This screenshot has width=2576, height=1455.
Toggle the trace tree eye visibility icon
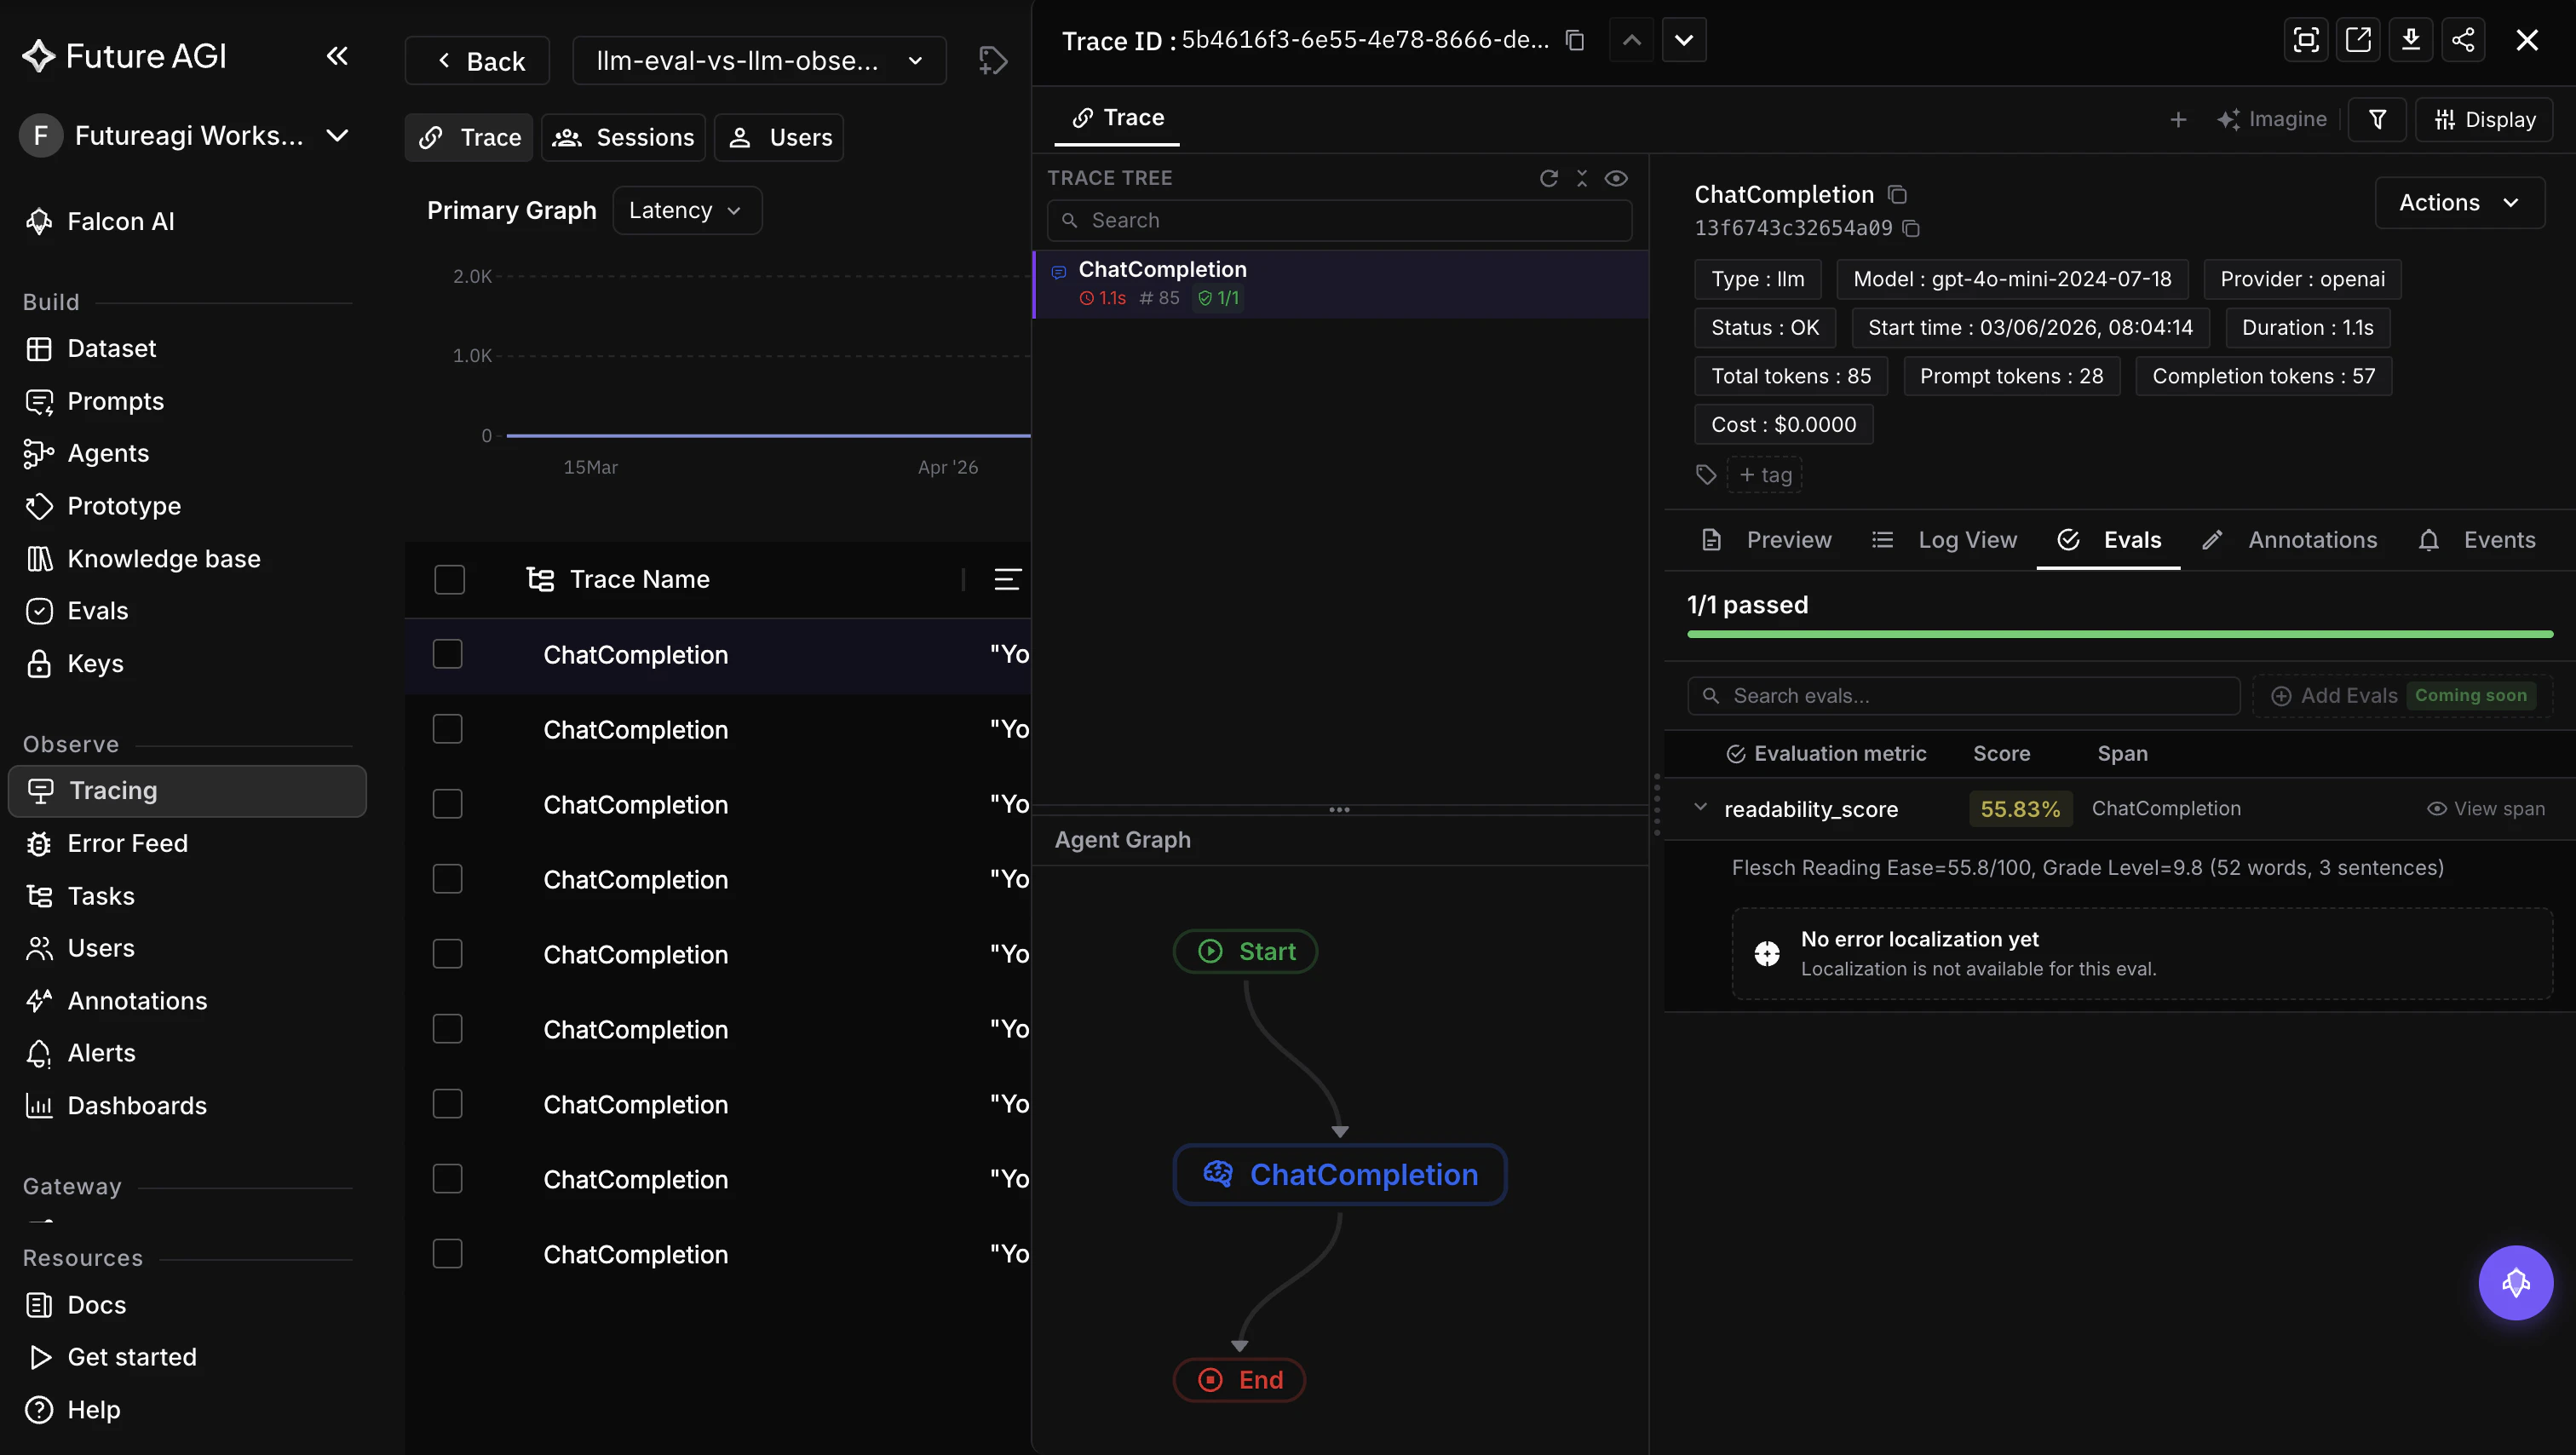click(1616, 178)
